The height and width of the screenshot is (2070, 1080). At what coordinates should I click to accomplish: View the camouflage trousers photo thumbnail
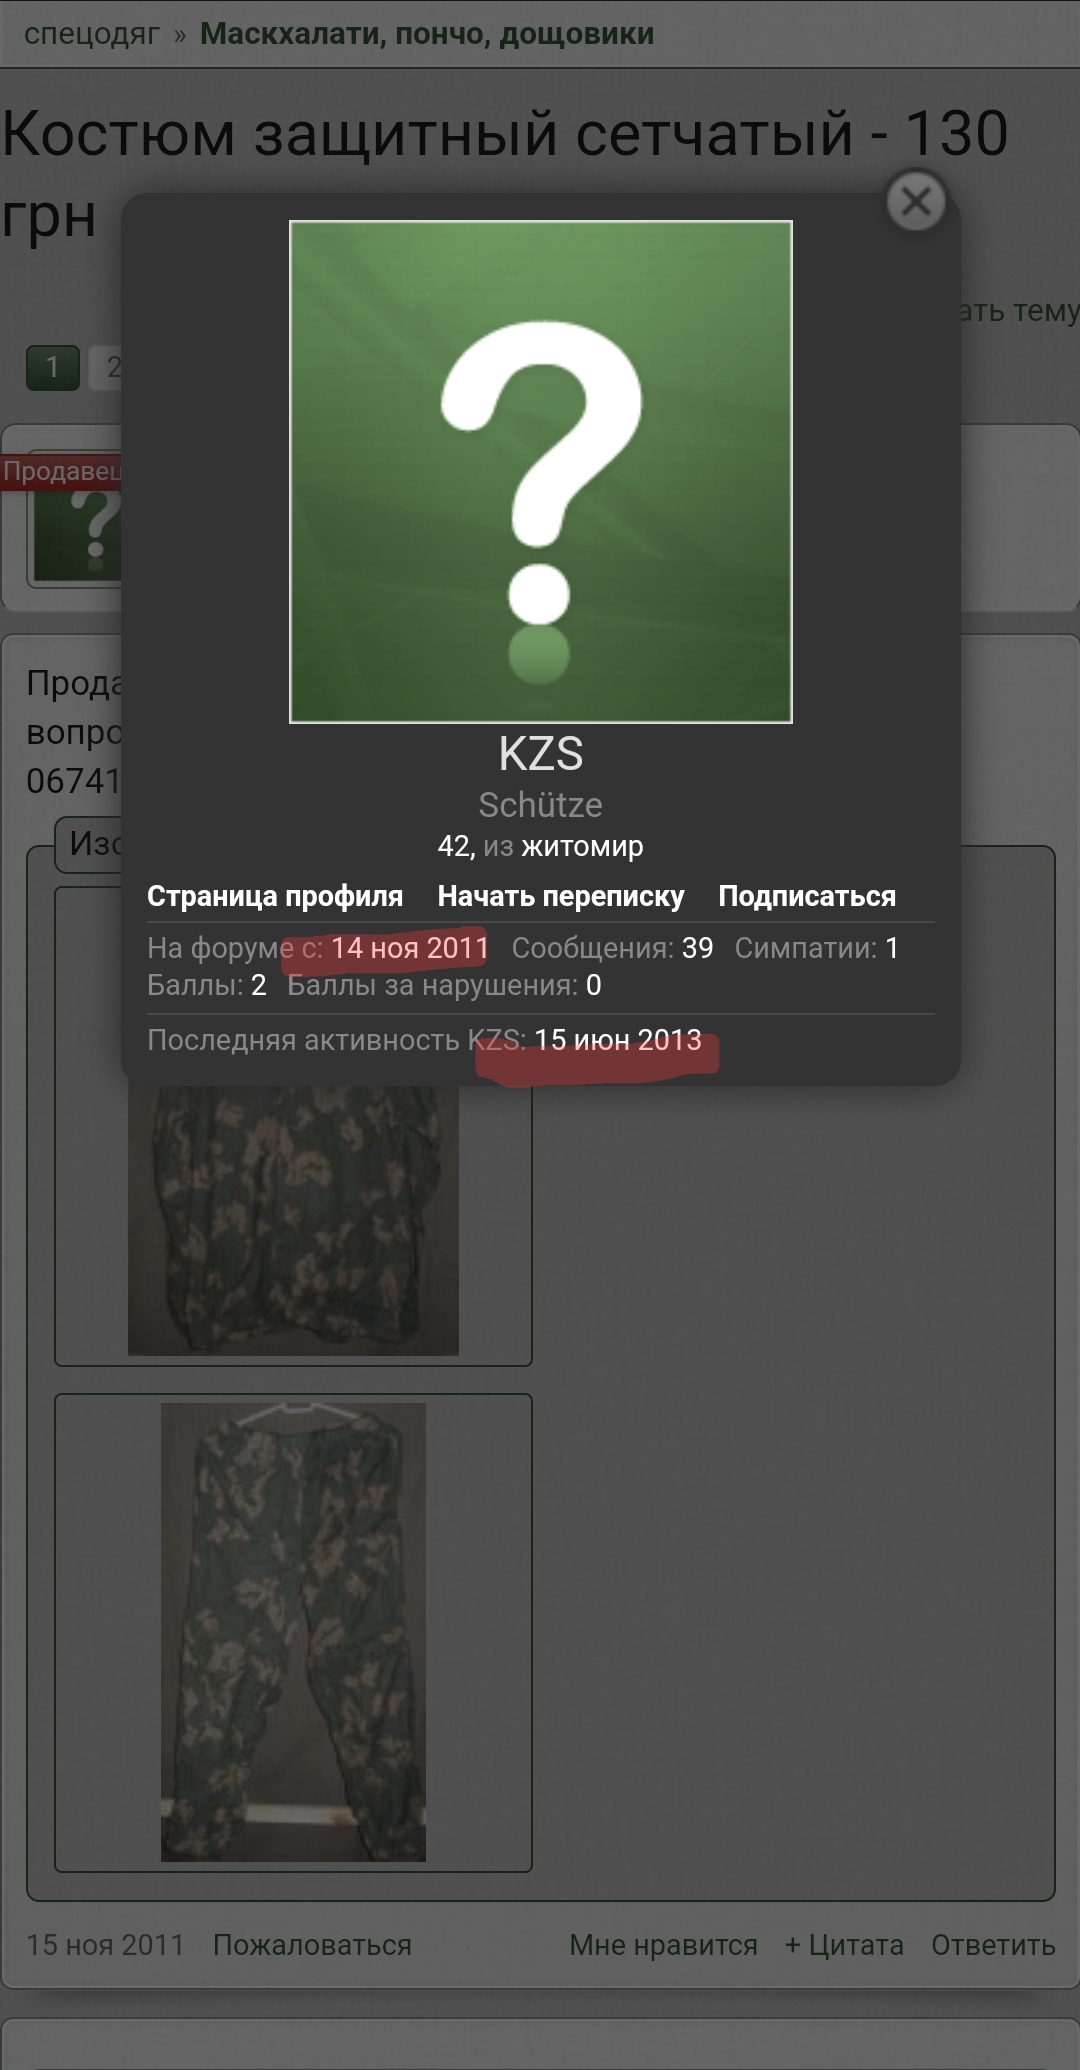click(x=293, y=1632)
